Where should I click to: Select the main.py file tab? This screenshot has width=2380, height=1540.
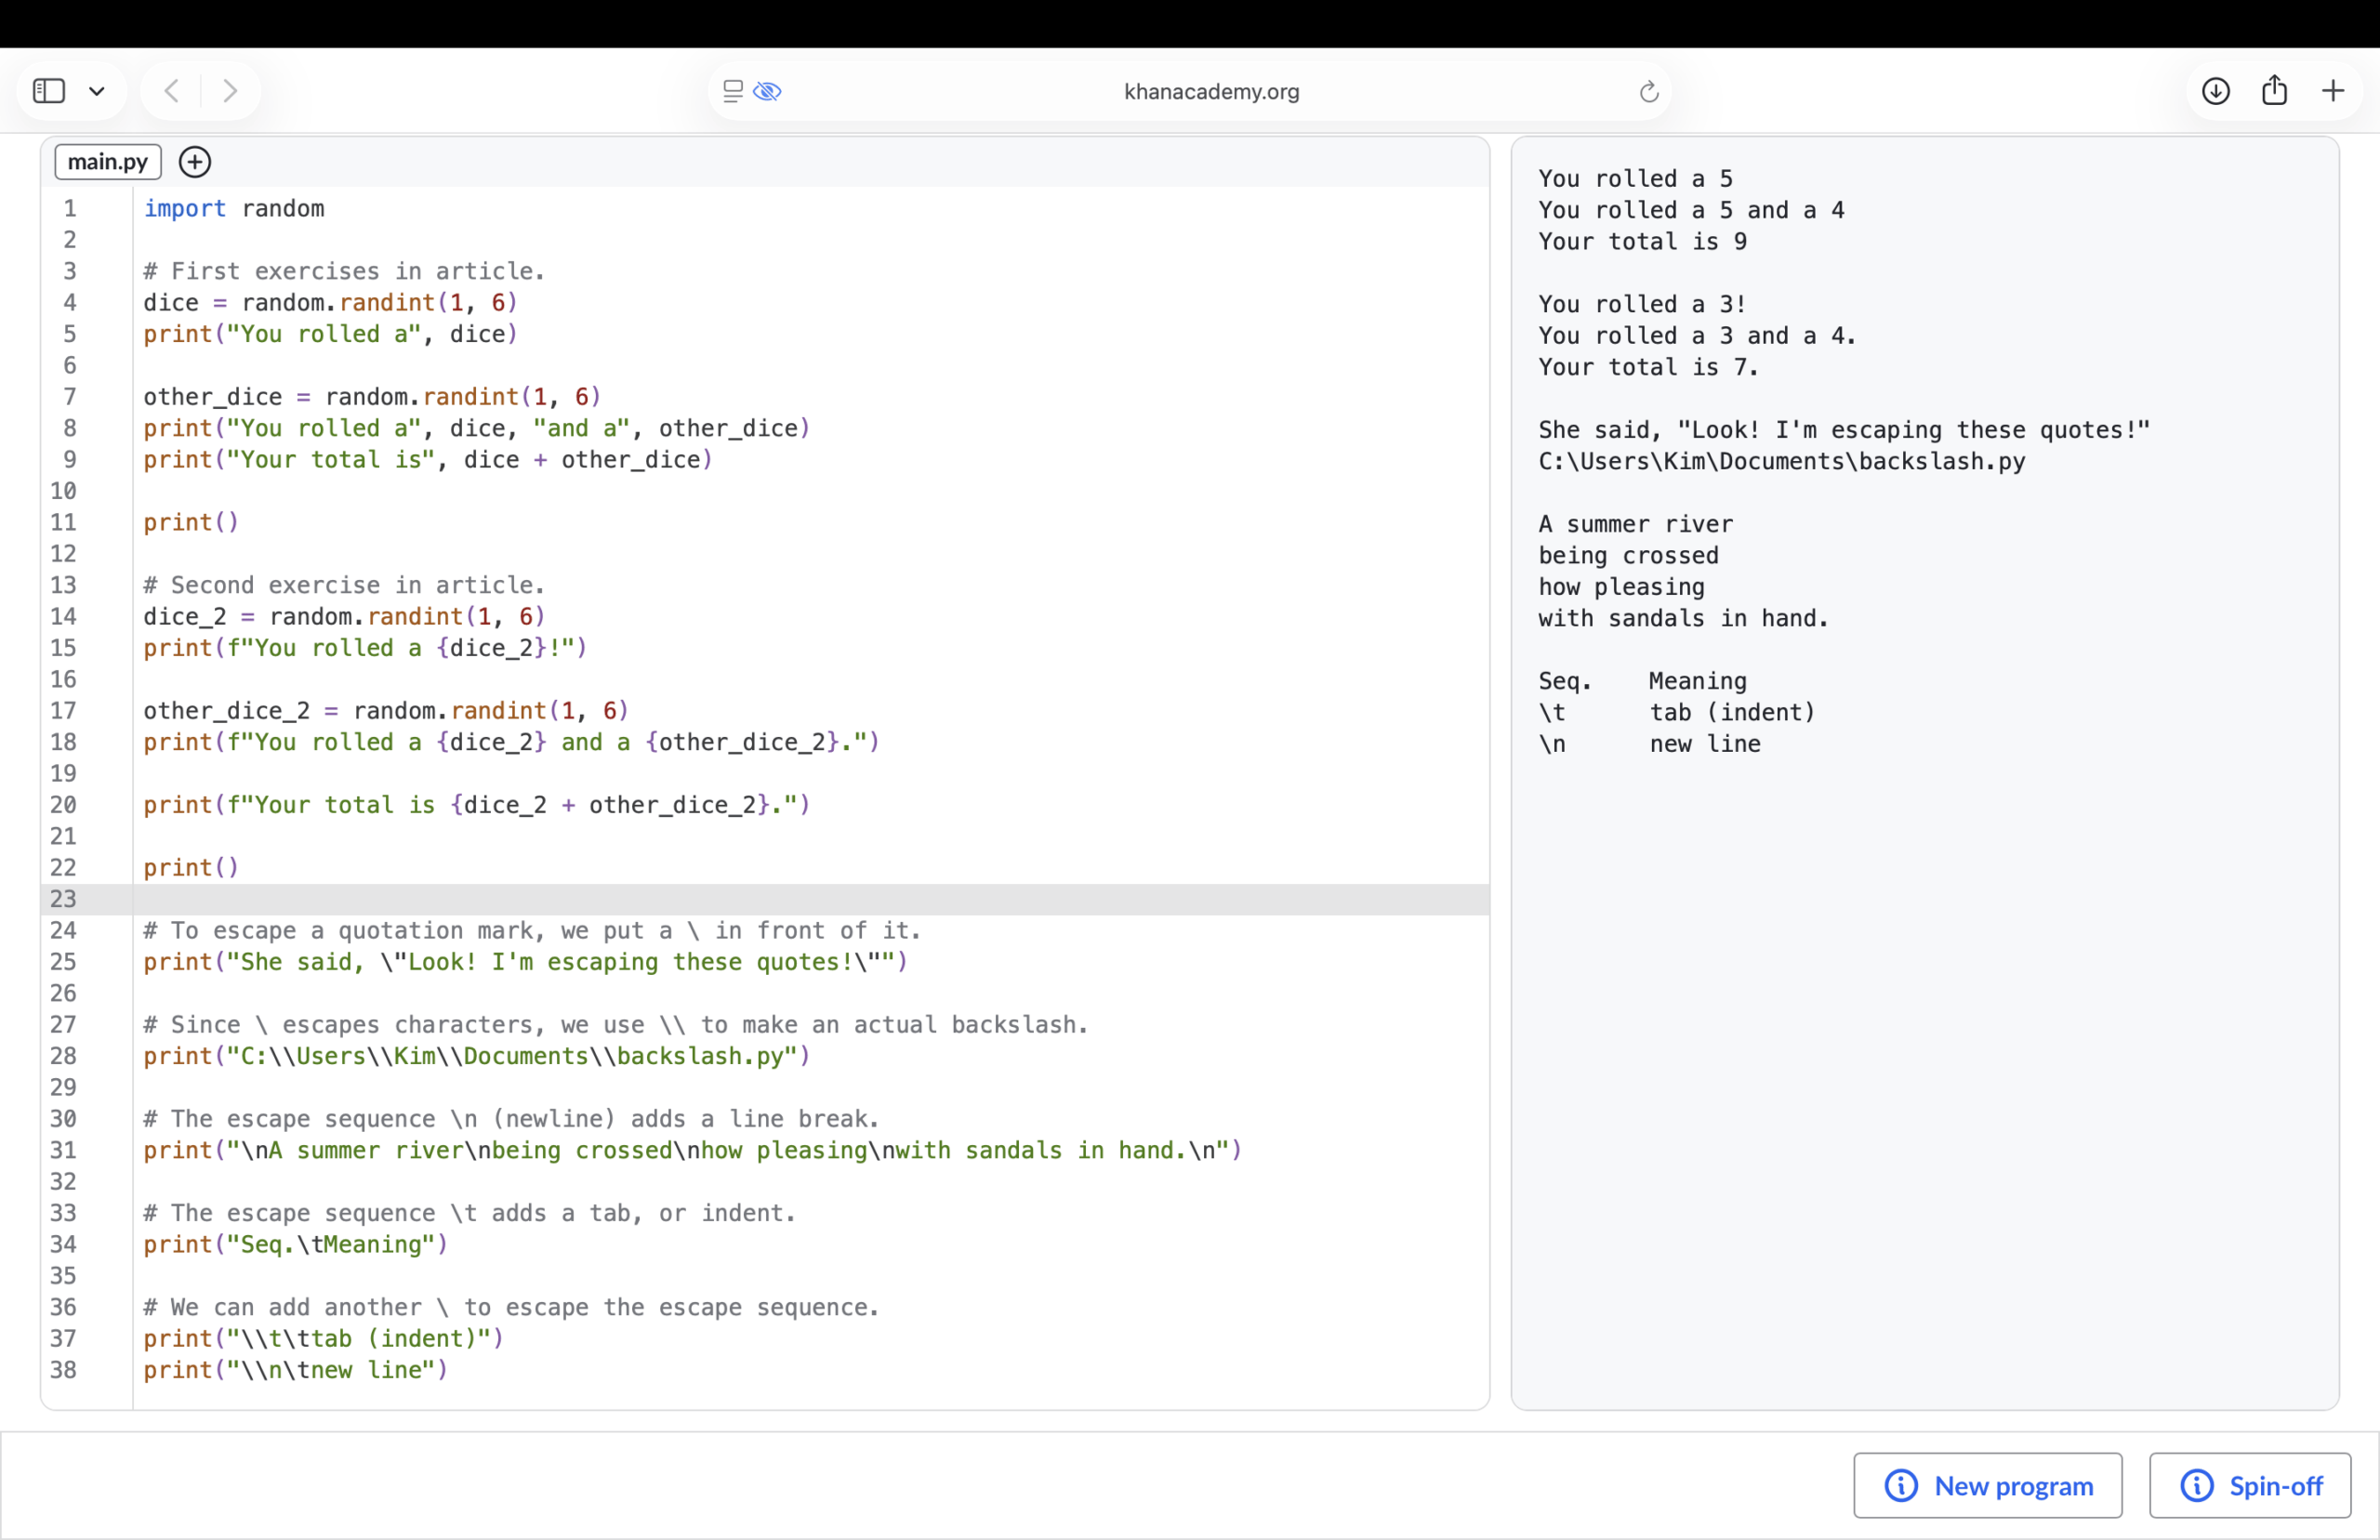[x=108, y=162]
